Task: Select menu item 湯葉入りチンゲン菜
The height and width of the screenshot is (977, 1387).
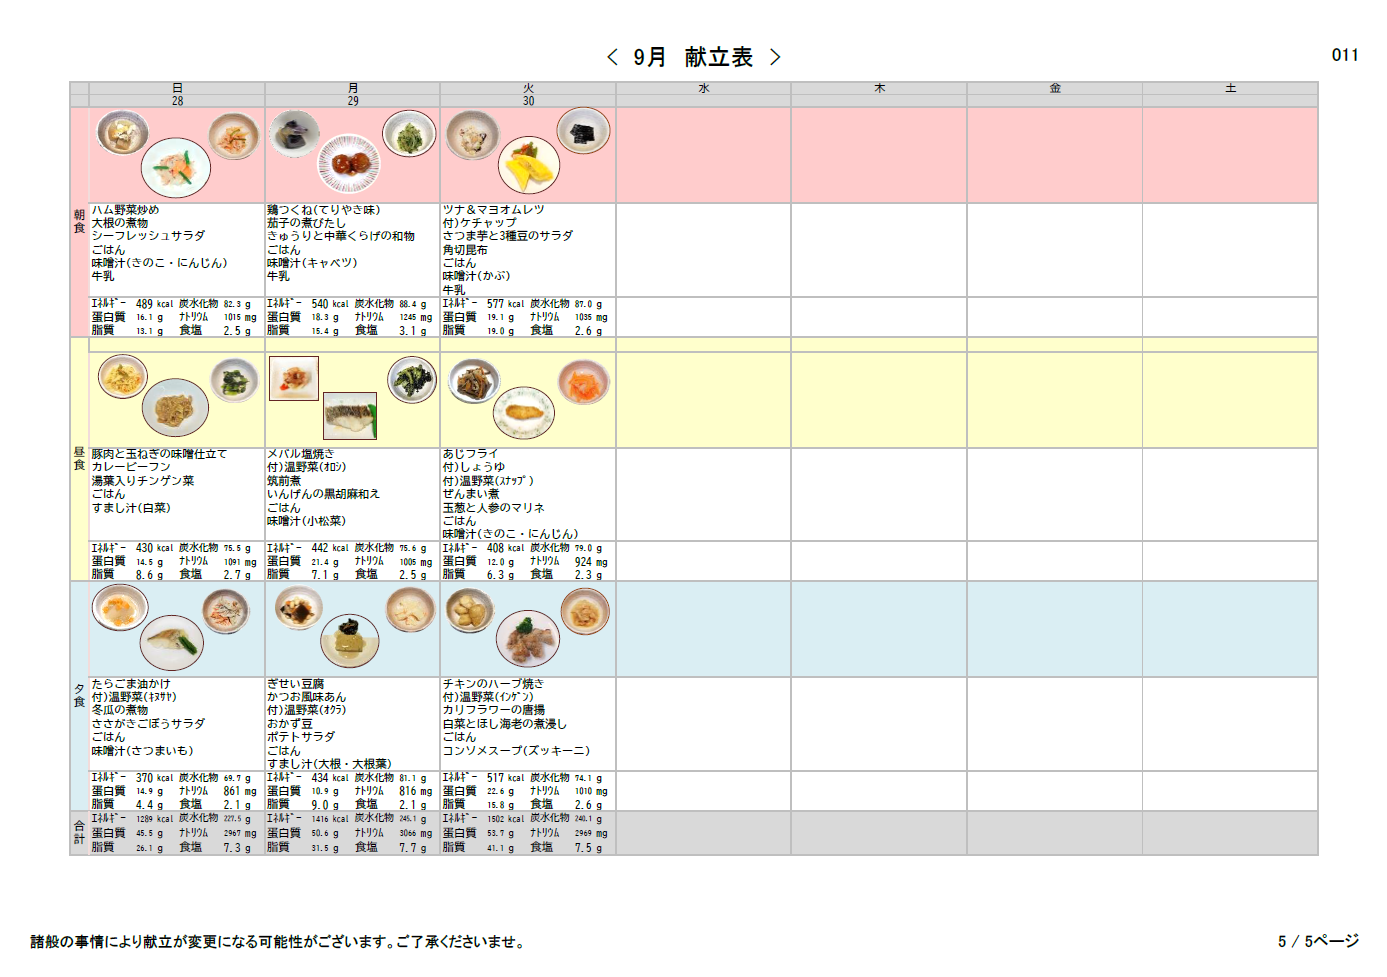Action: pyautogui.click(x=143, y=481)
